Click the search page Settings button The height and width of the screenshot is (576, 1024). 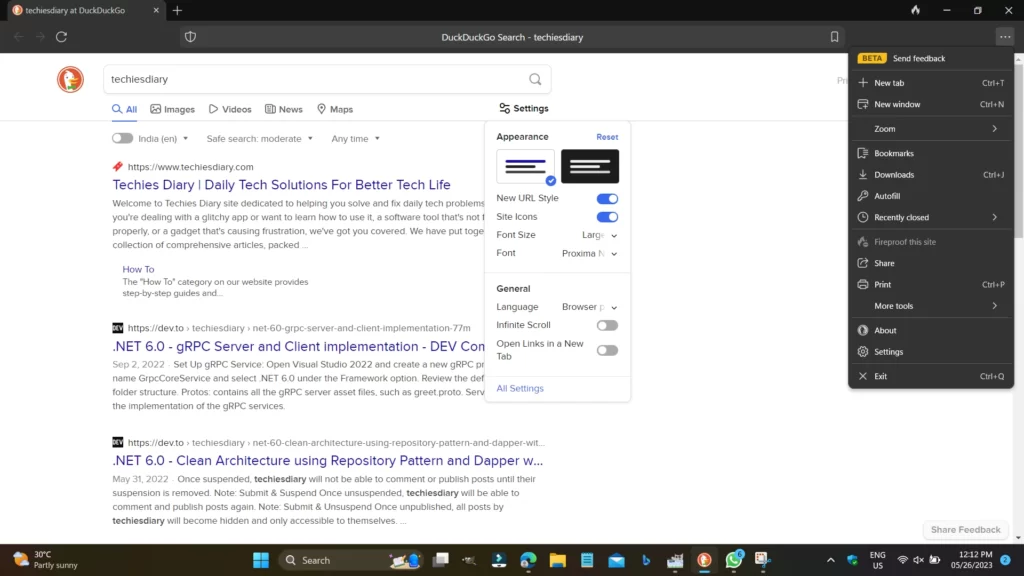click(524, 108)
